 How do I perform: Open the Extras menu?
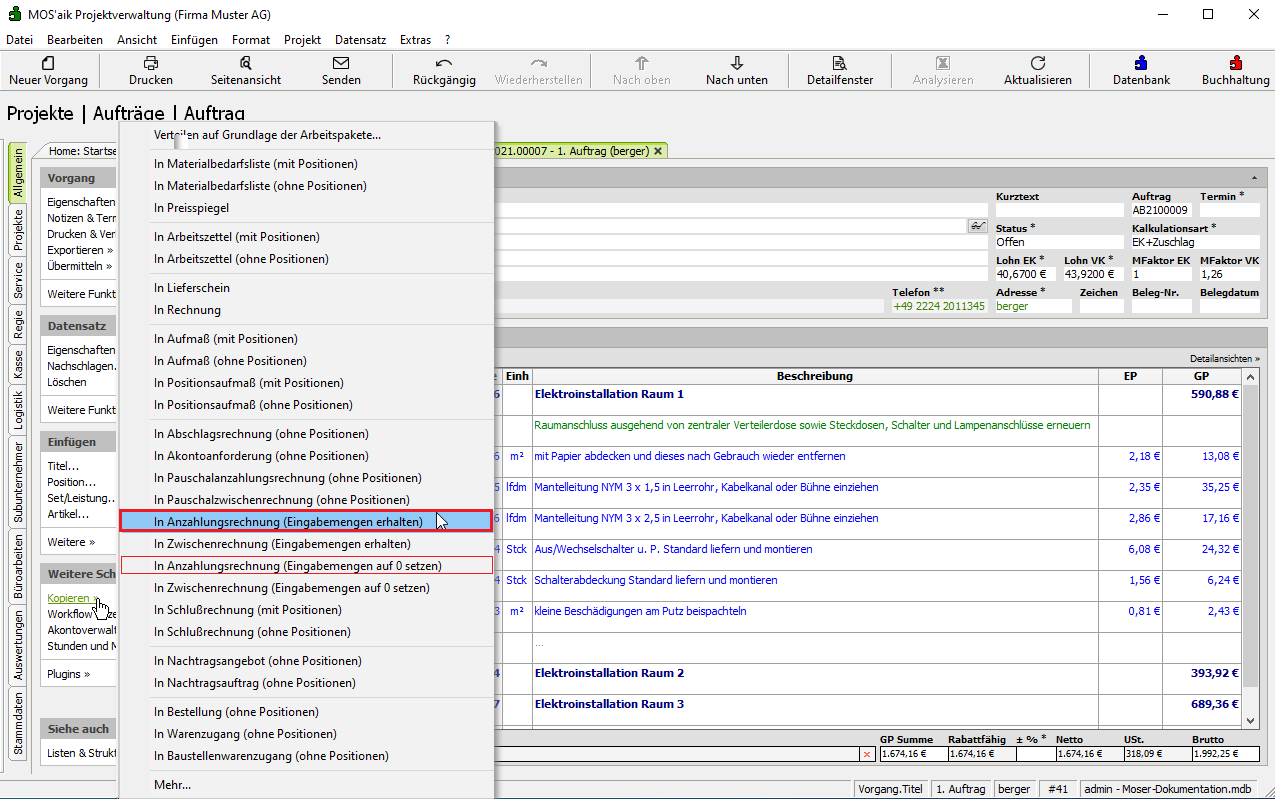click(x=415, y=40)
